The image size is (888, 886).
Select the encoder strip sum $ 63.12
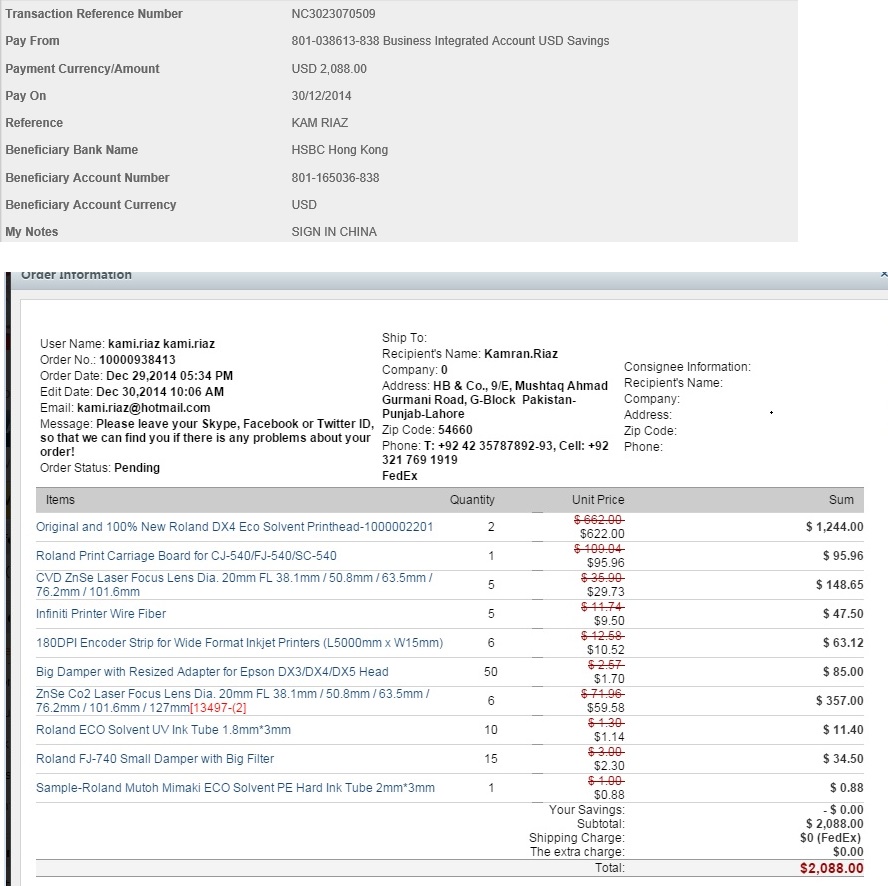click(843, 642)
